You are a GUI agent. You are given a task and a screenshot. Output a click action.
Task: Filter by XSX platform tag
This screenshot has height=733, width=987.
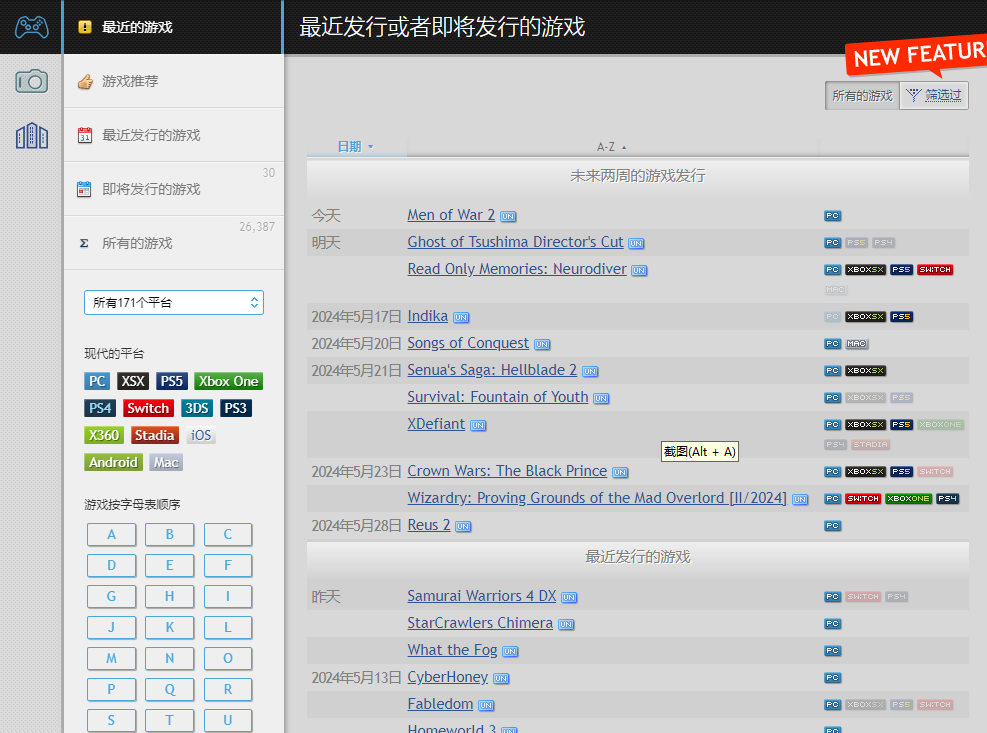(133, 381)
